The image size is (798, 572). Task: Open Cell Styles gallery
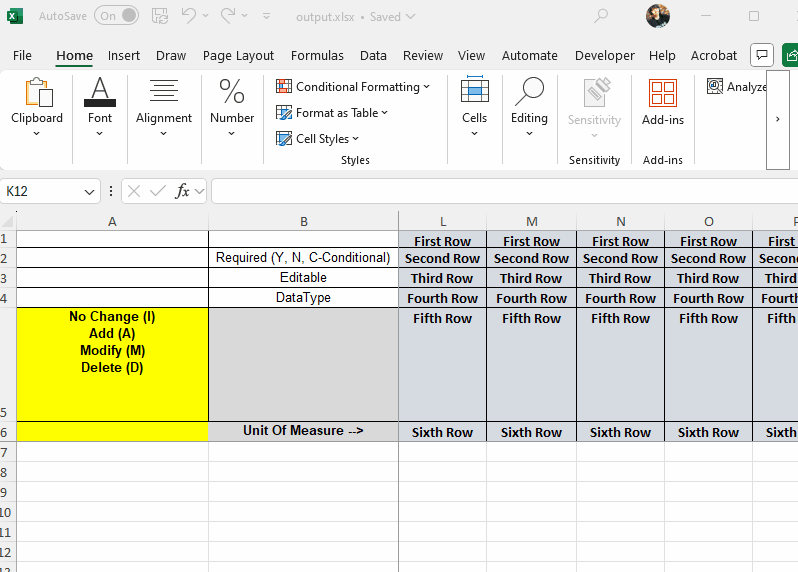click(318, 138)
